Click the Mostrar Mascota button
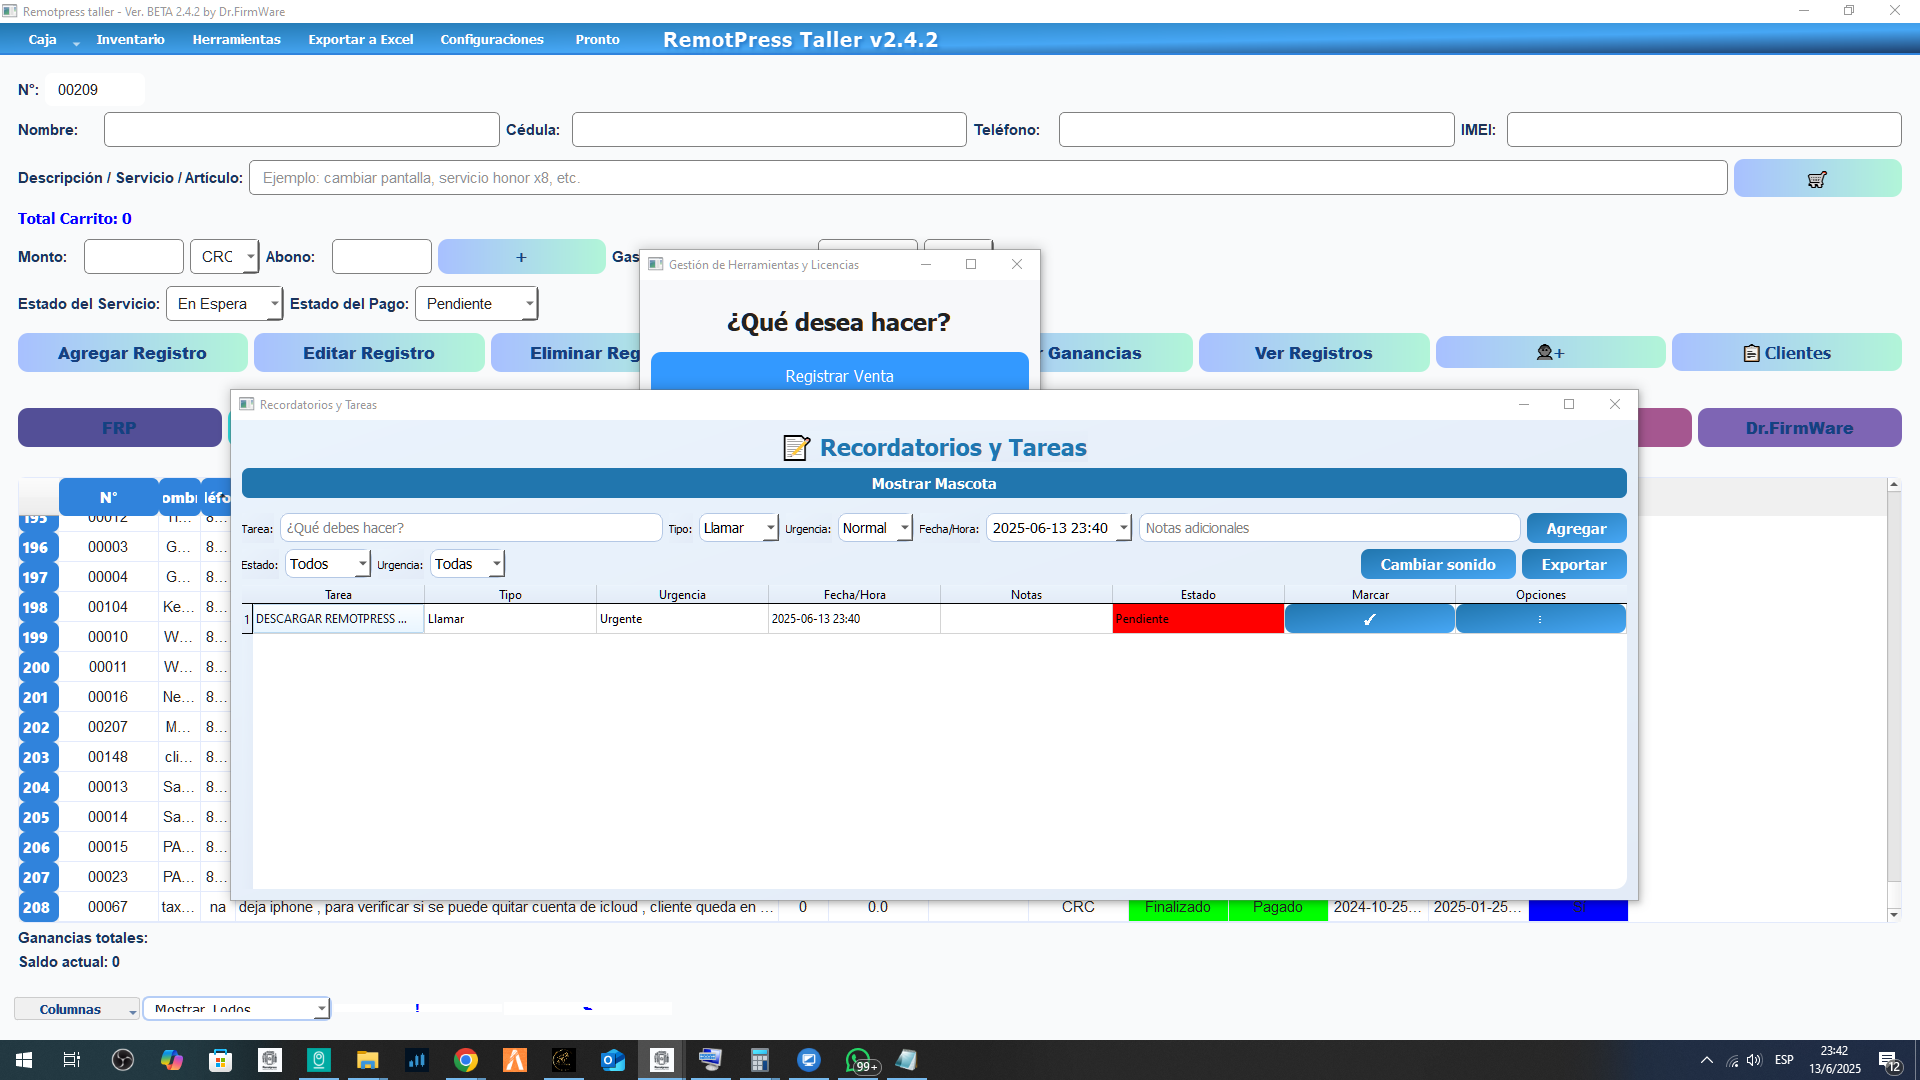This screenshot has width=1920, height=1080. [x=933, y=484]
